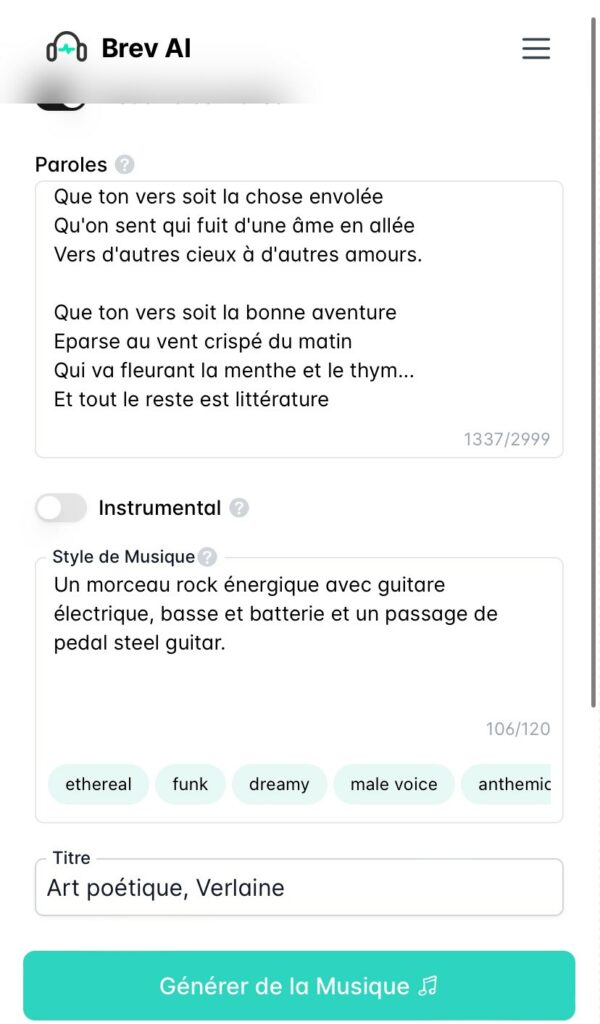
Task: Select the funk style tag
Action: coord(190,784)
